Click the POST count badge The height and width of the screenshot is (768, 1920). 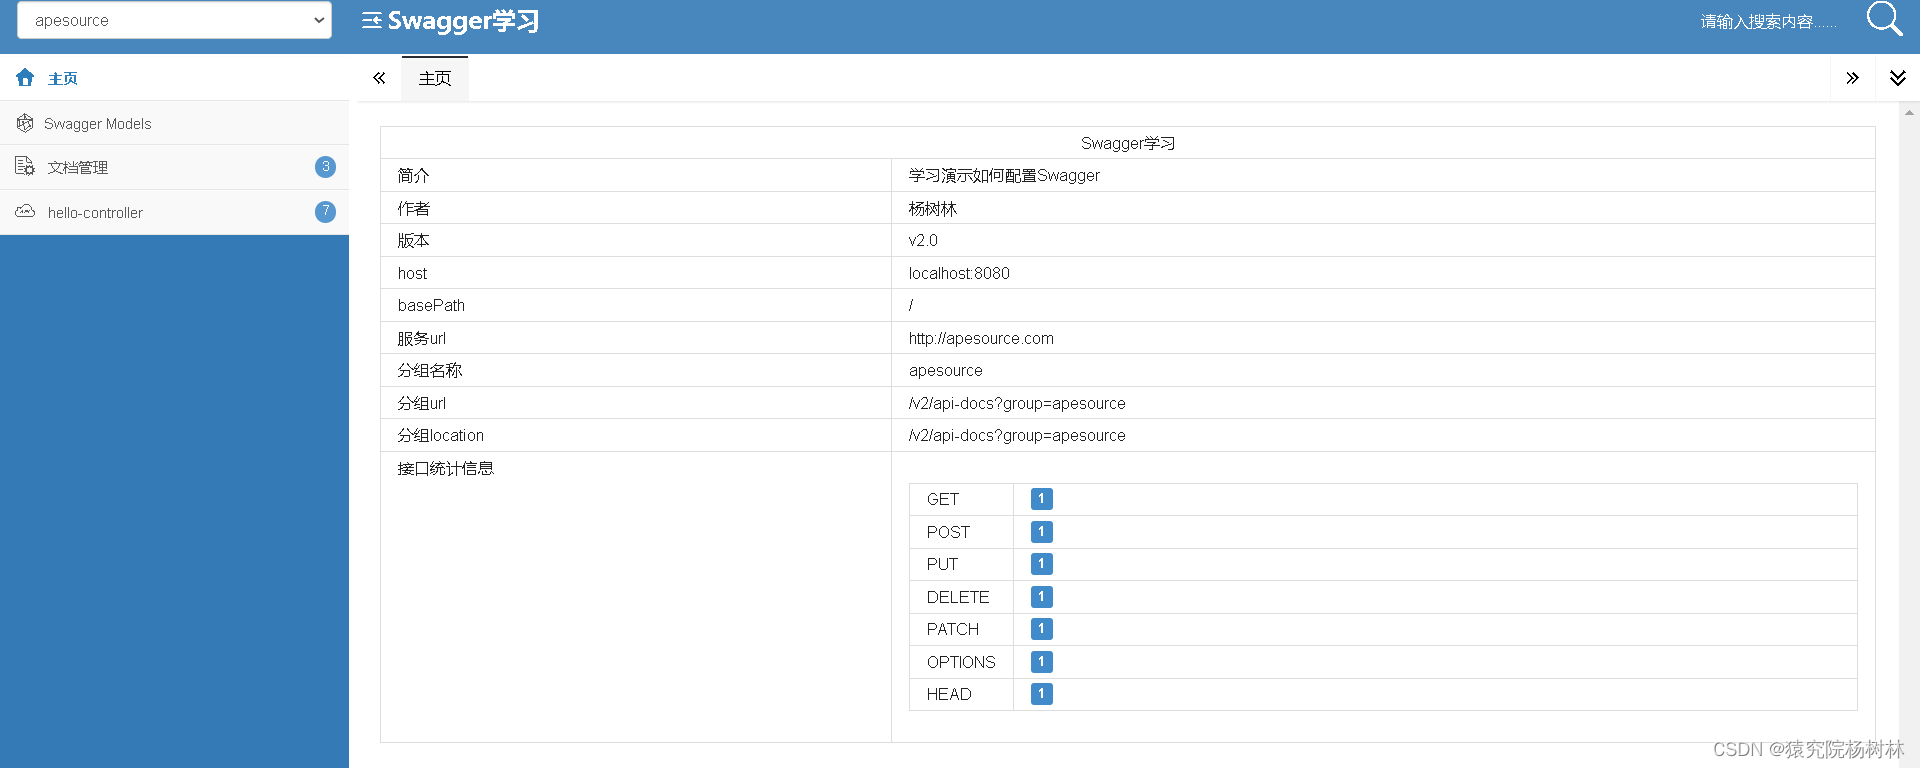click(1041, 532)
